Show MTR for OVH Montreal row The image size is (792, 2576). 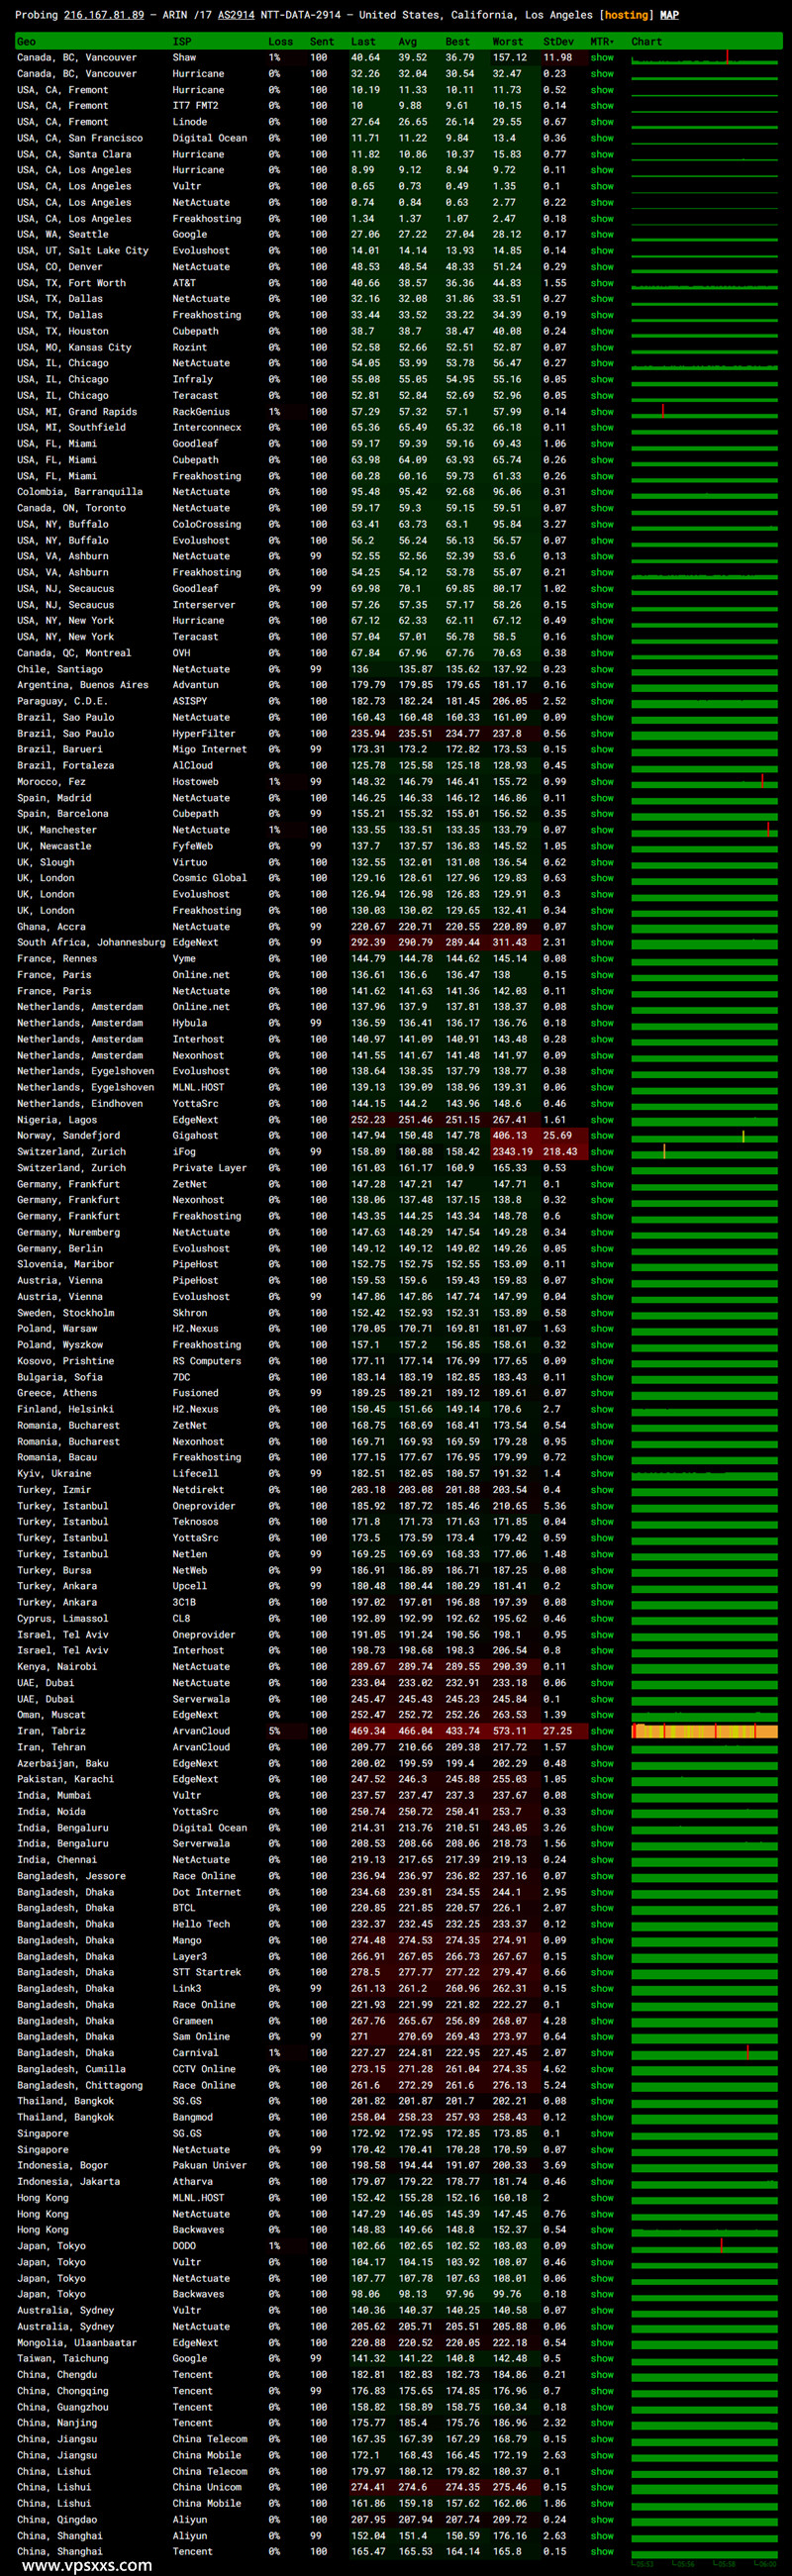click(602, 653)
